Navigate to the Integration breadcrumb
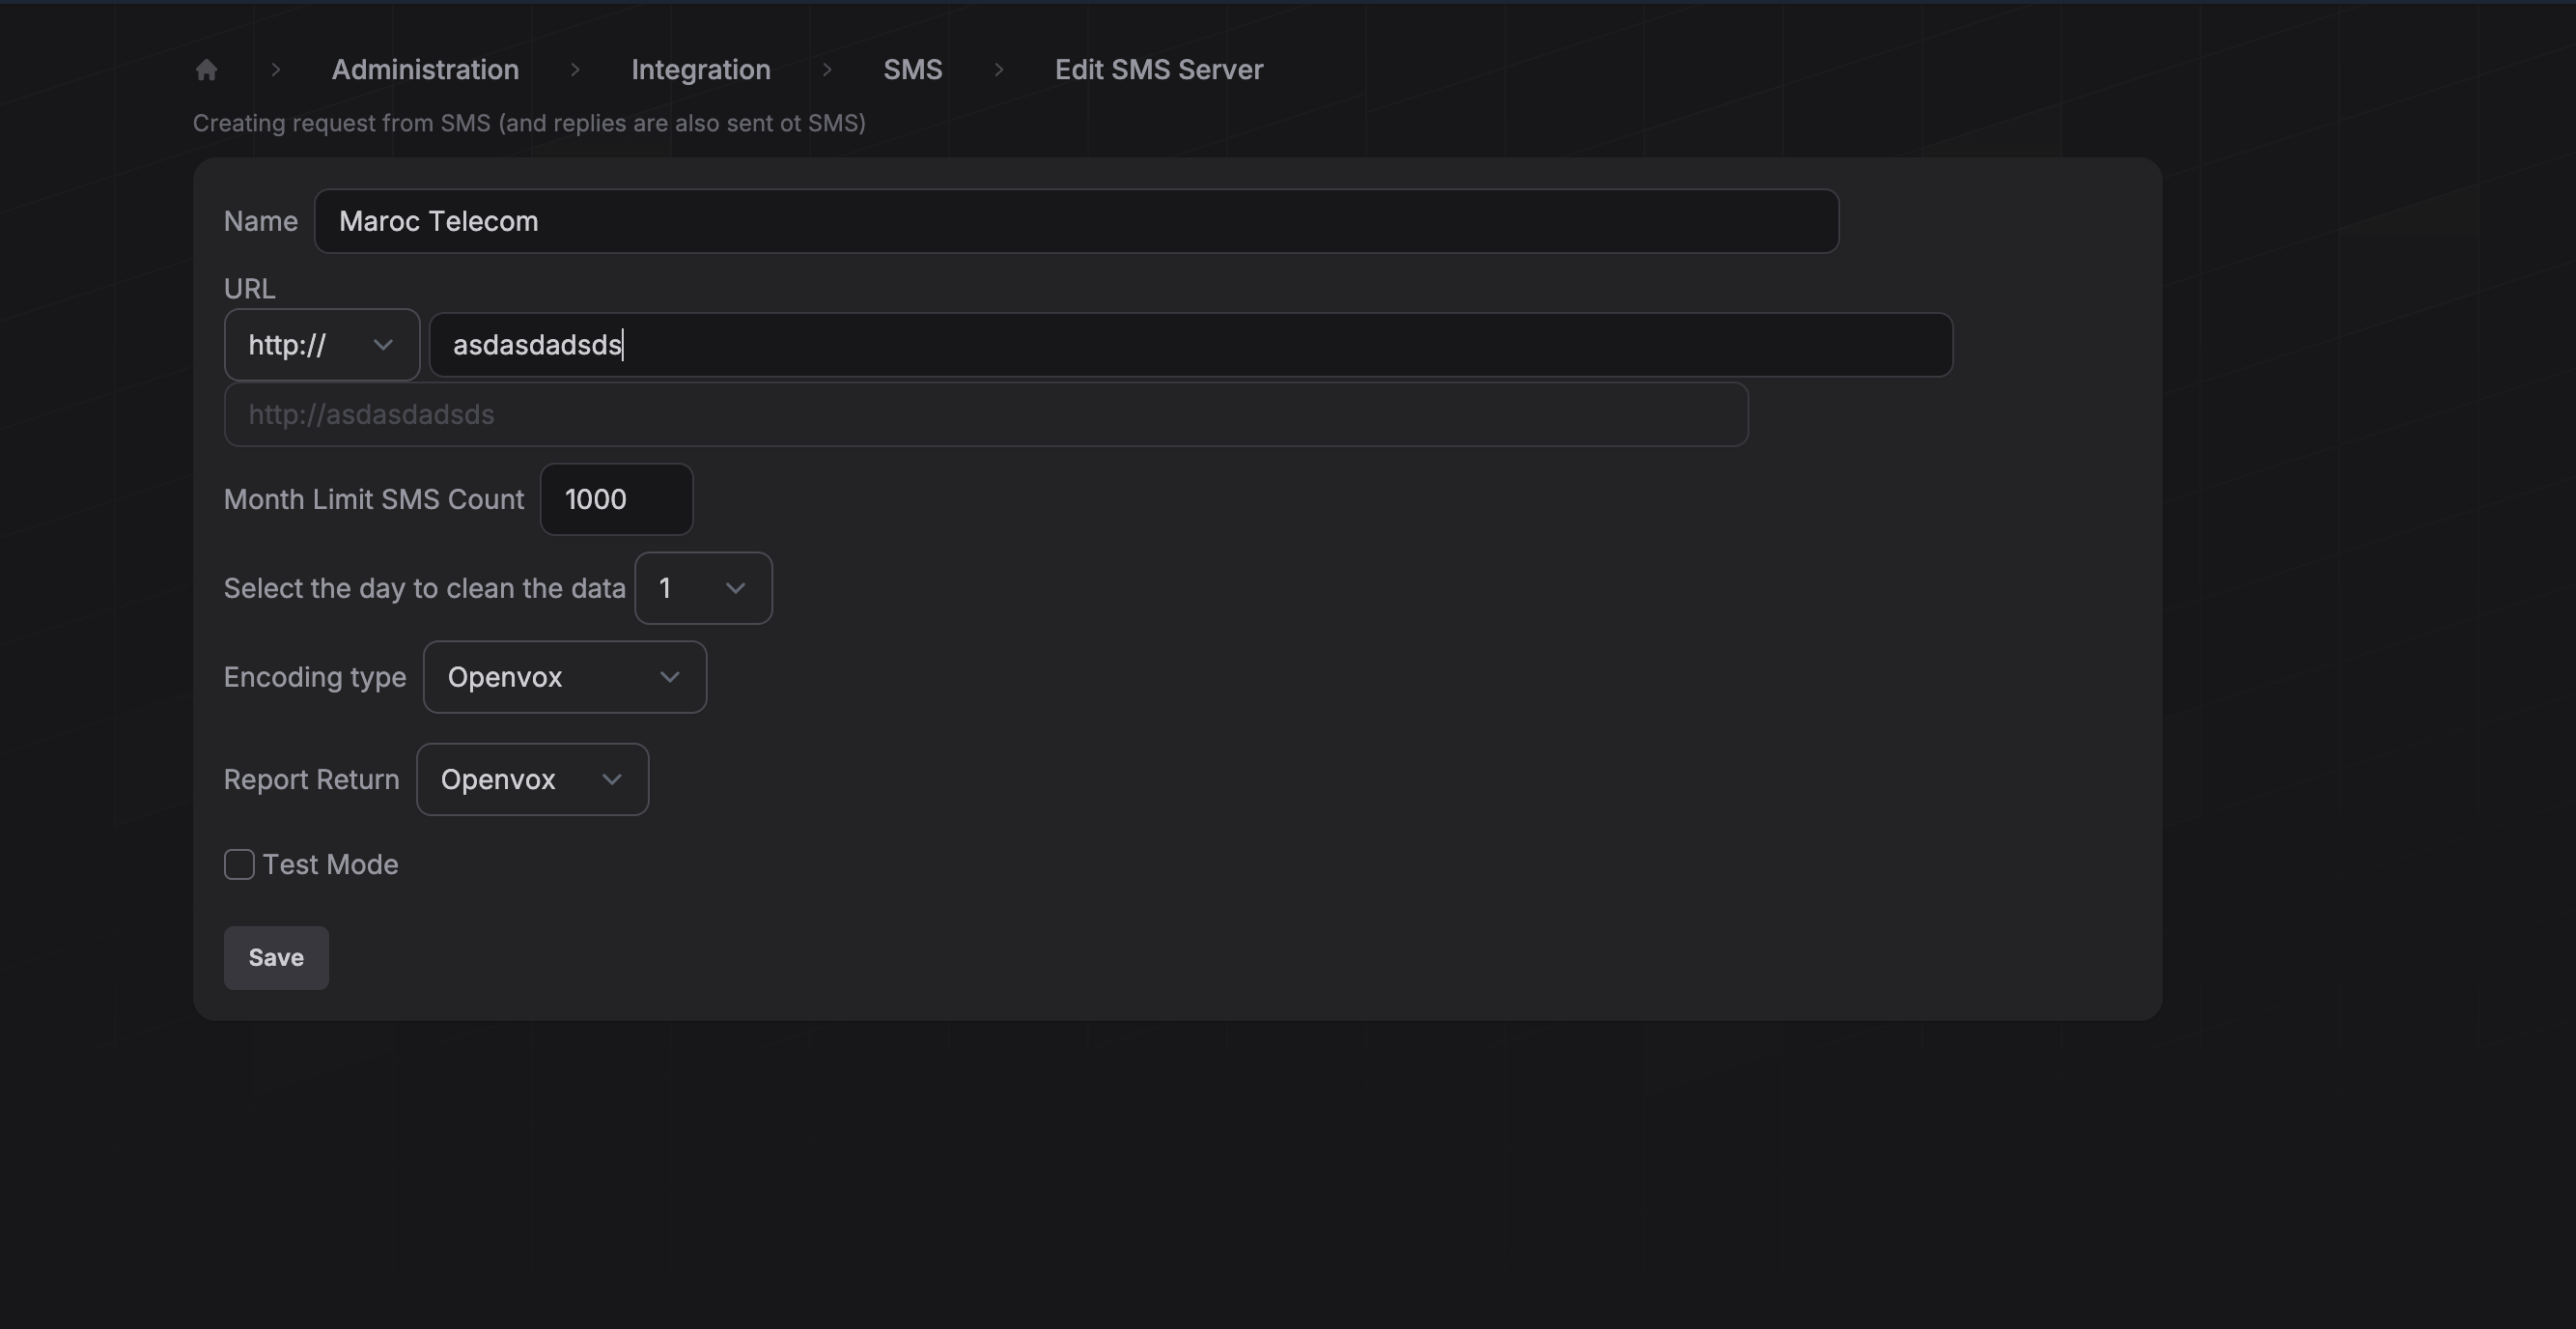Viewport: 2576px width, 1329px height. [x=700, y=70]
